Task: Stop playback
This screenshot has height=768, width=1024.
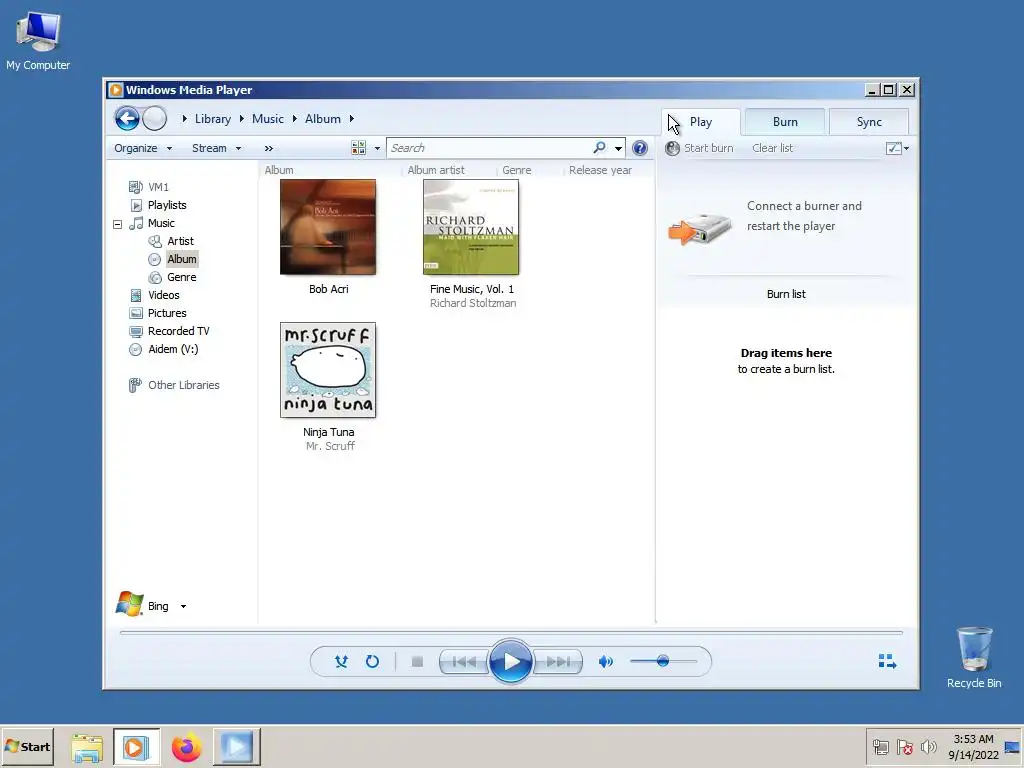Action: click(x=417, y=662)
